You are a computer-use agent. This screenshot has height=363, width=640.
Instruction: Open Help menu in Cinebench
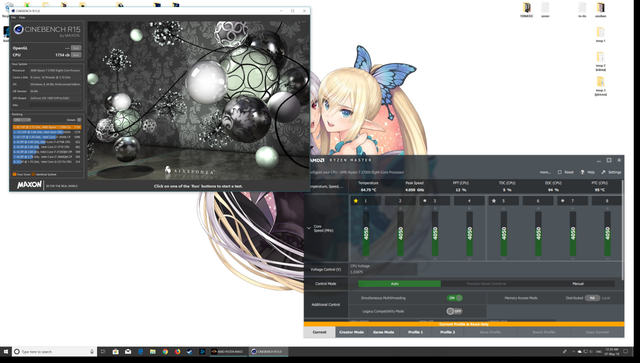(x=22, y=18)
